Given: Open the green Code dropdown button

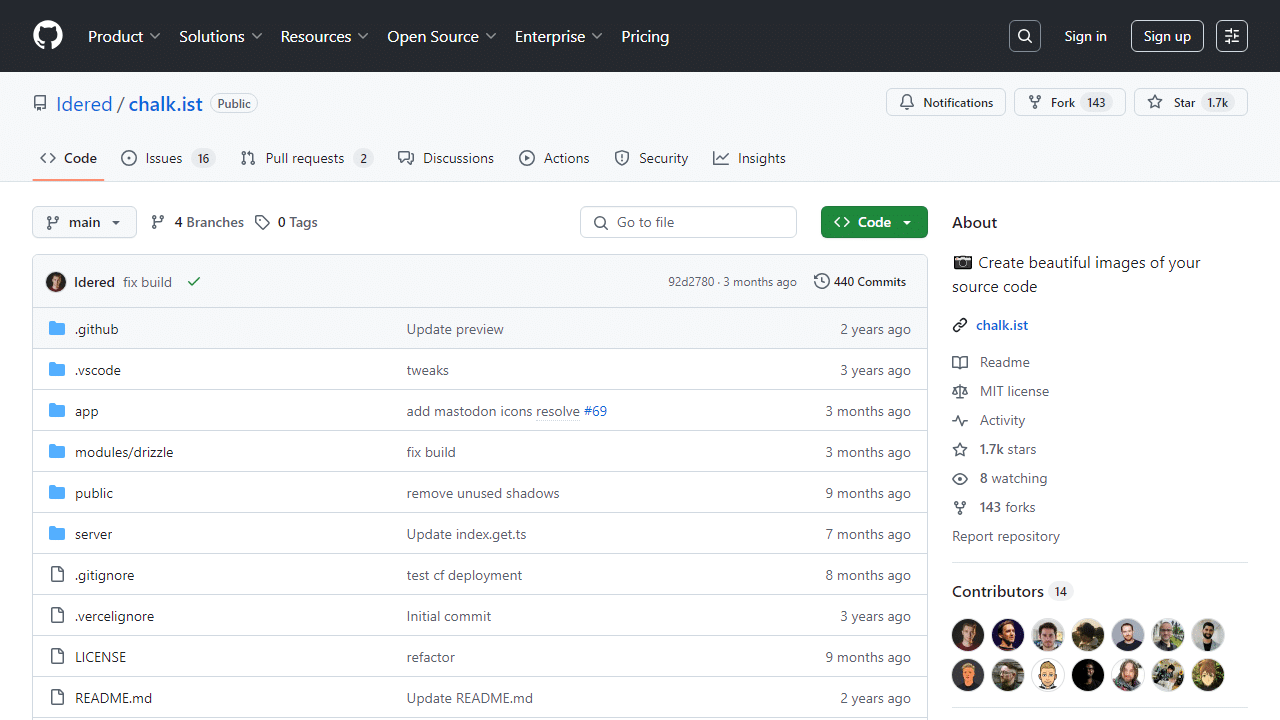Looking at the screenshot, I should click(874, 222).
